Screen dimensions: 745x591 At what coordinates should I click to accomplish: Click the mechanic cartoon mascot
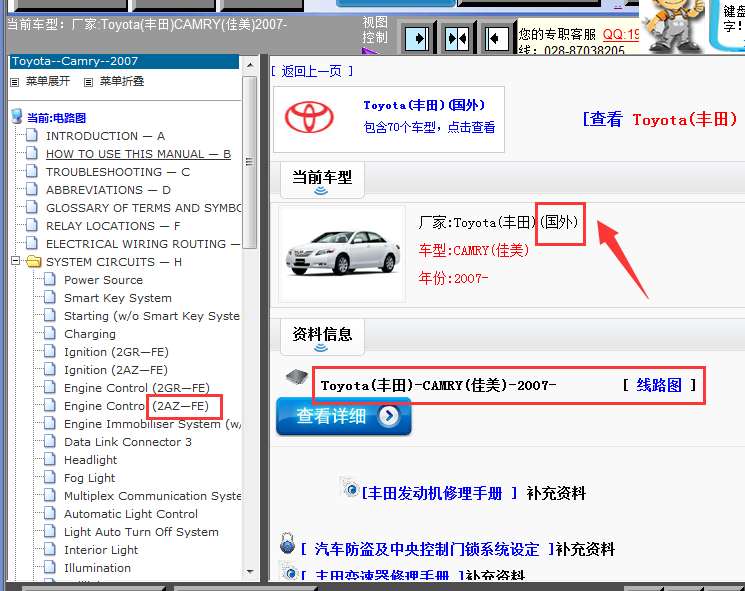pos(672,26)
